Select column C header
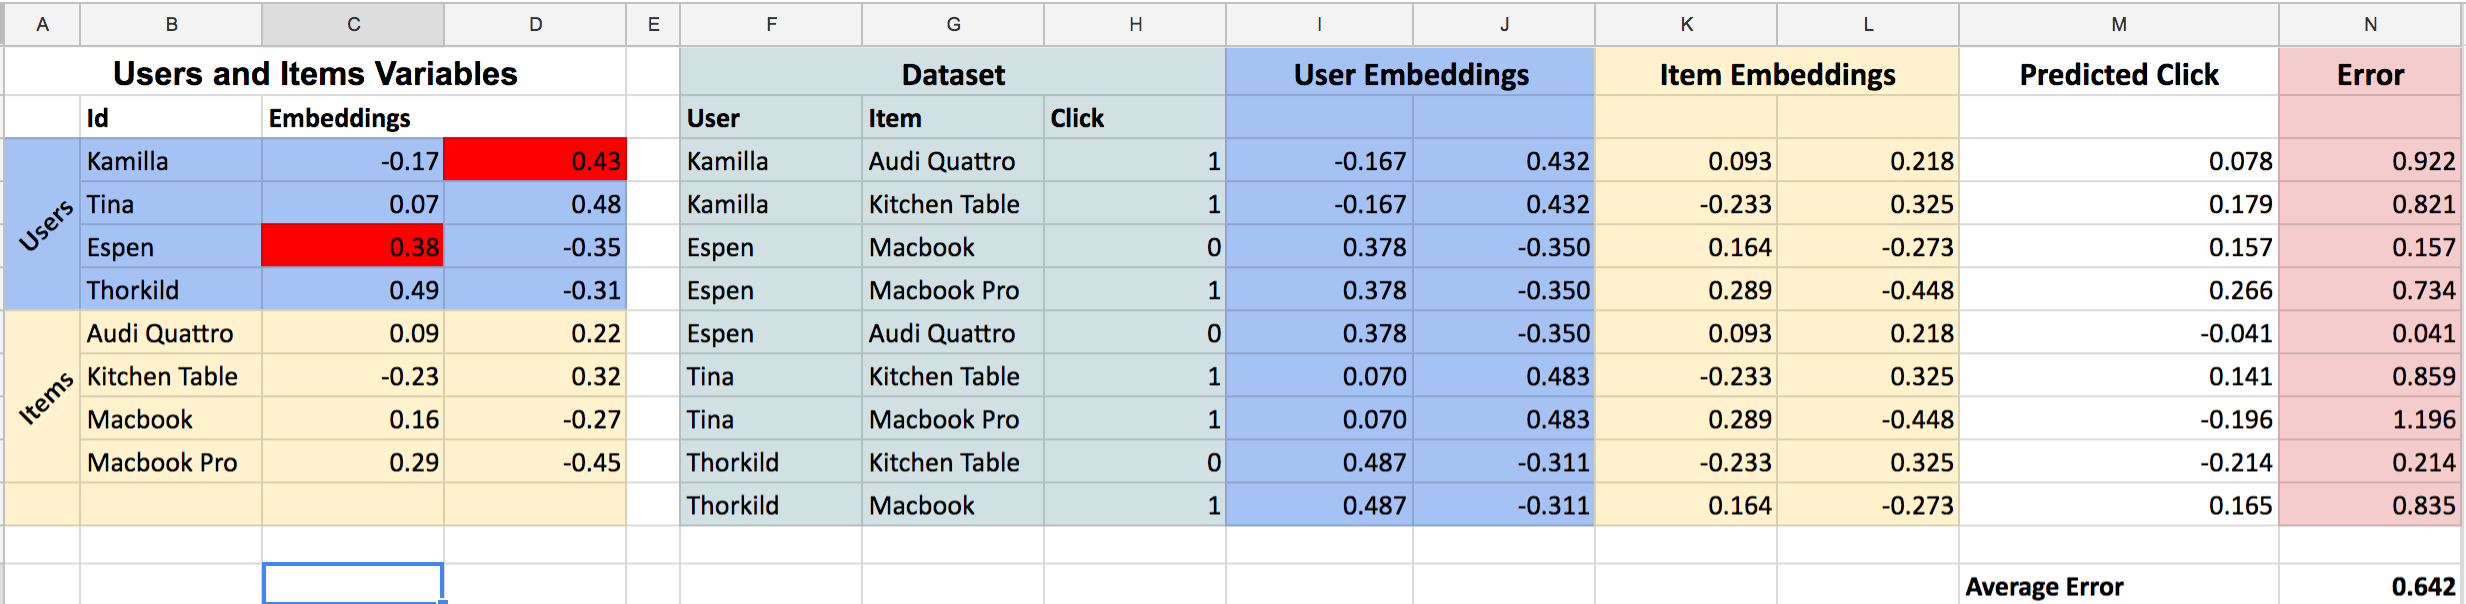Viewport: 2466px width, 604px height. pyautogui.click(x=353, y=24)
